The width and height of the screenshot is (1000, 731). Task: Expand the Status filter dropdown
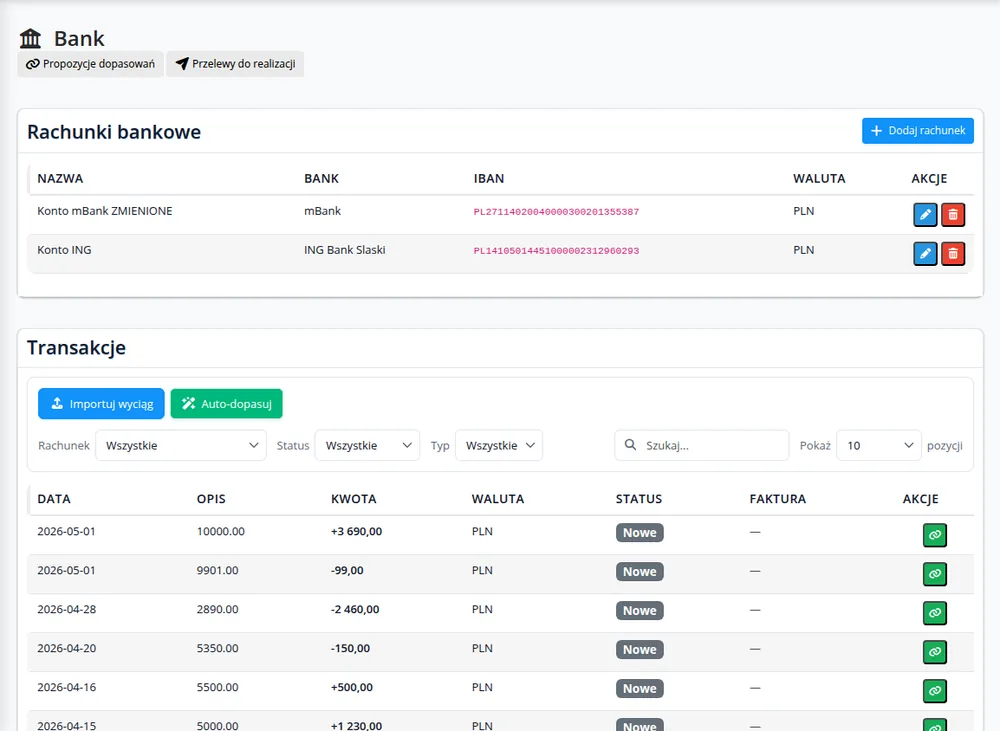(x=367, y=445)
